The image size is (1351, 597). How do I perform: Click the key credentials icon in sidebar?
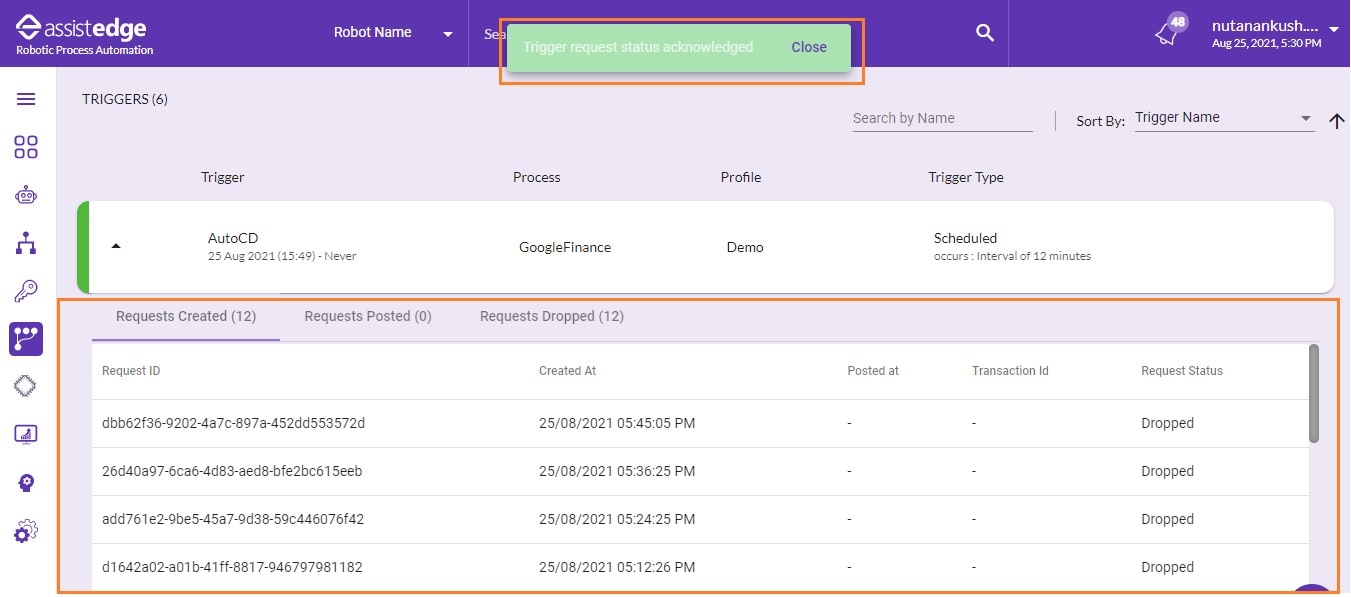(x=26, y=291)
